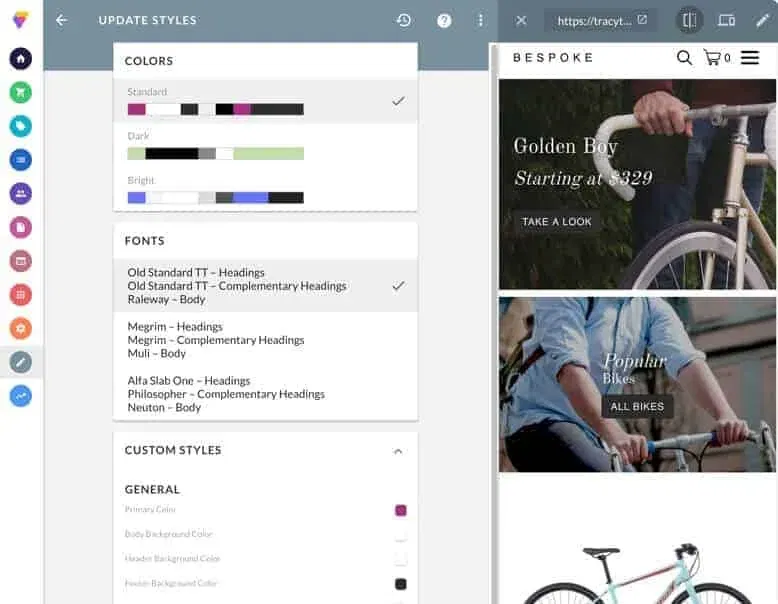Open the home dashboard sidebar icon
778x604 pixels.
21,58
